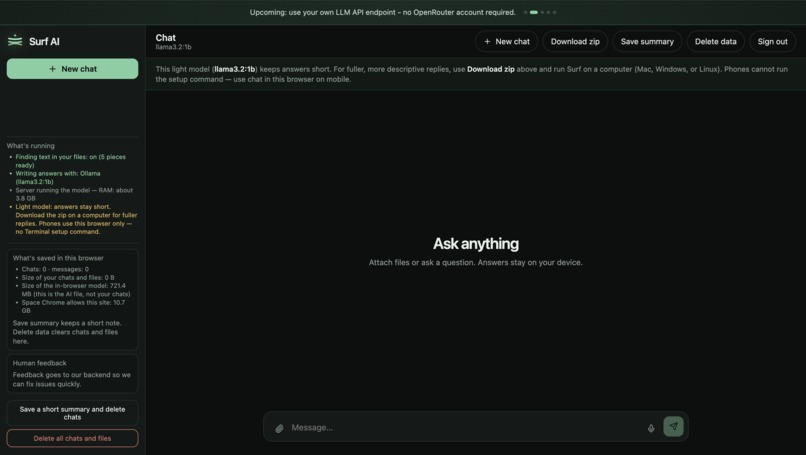Screen dimensions: 806x455
Task: Click 'Space Chrome allows this site' entry
Action: pos(73,306)
